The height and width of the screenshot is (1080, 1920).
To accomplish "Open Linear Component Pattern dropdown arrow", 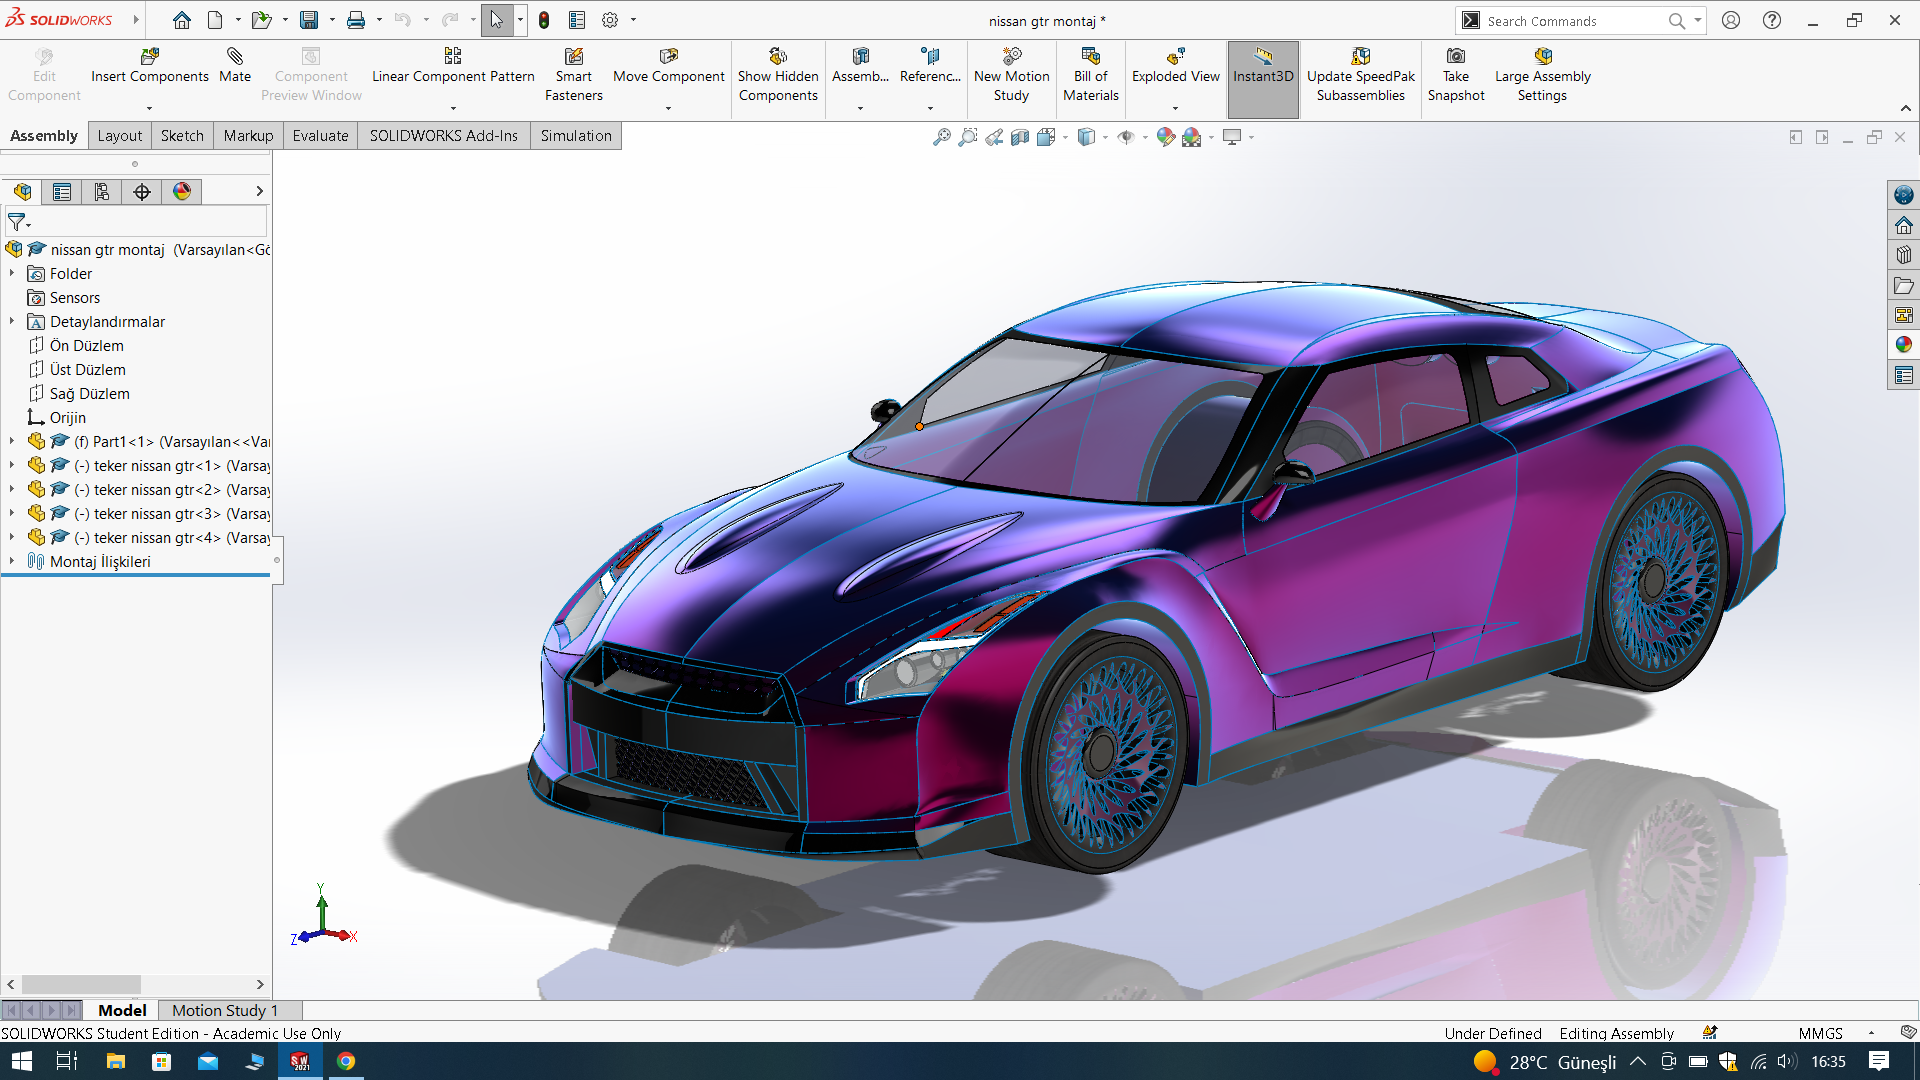I will click(x=453, y=108).
